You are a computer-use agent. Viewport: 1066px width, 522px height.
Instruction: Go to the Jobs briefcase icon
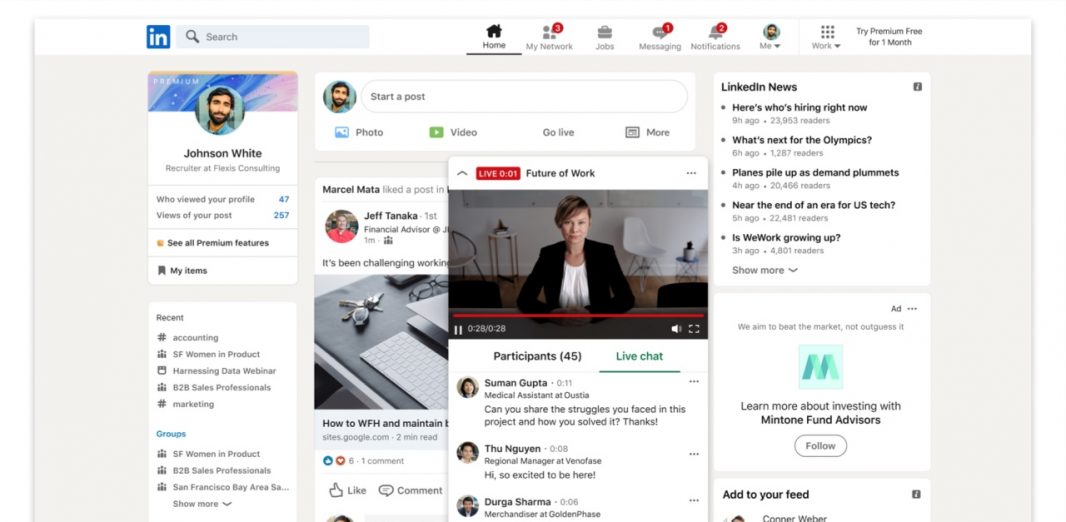click(604, 37)
